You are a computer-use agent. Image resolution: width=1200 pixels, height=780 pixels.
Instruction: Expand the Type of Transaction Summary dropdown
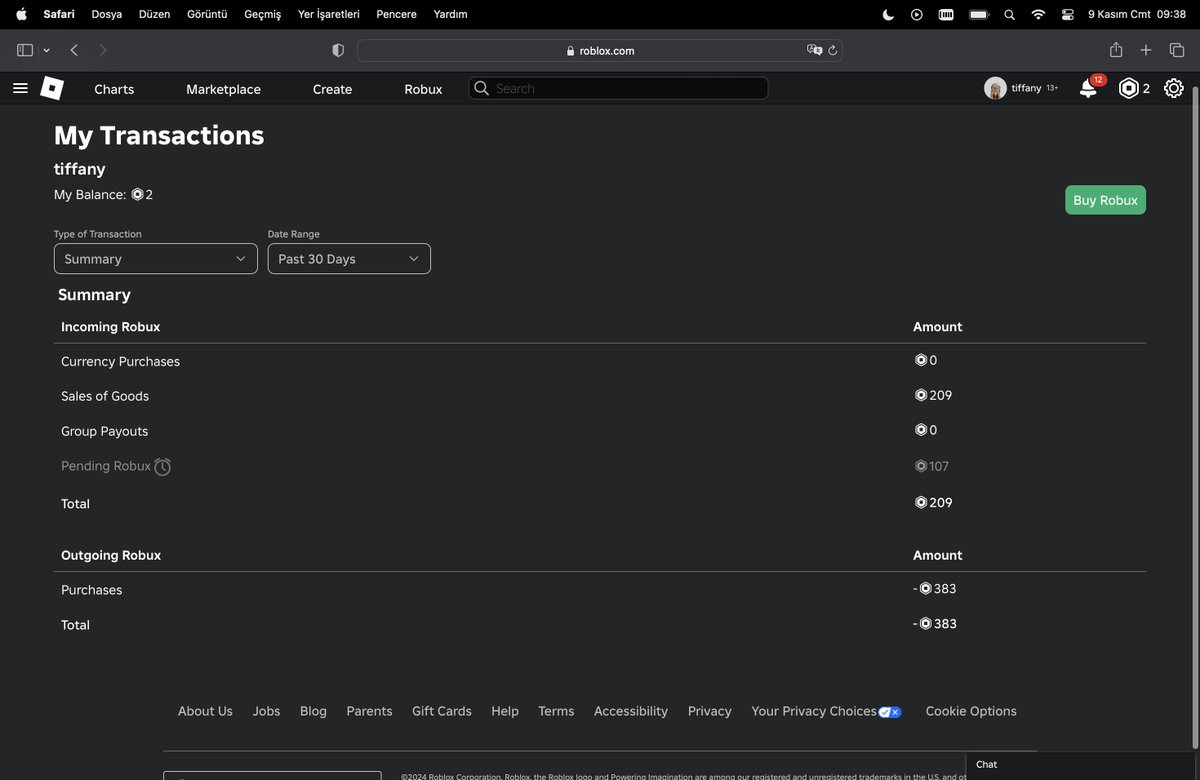(x=155, y=258)
